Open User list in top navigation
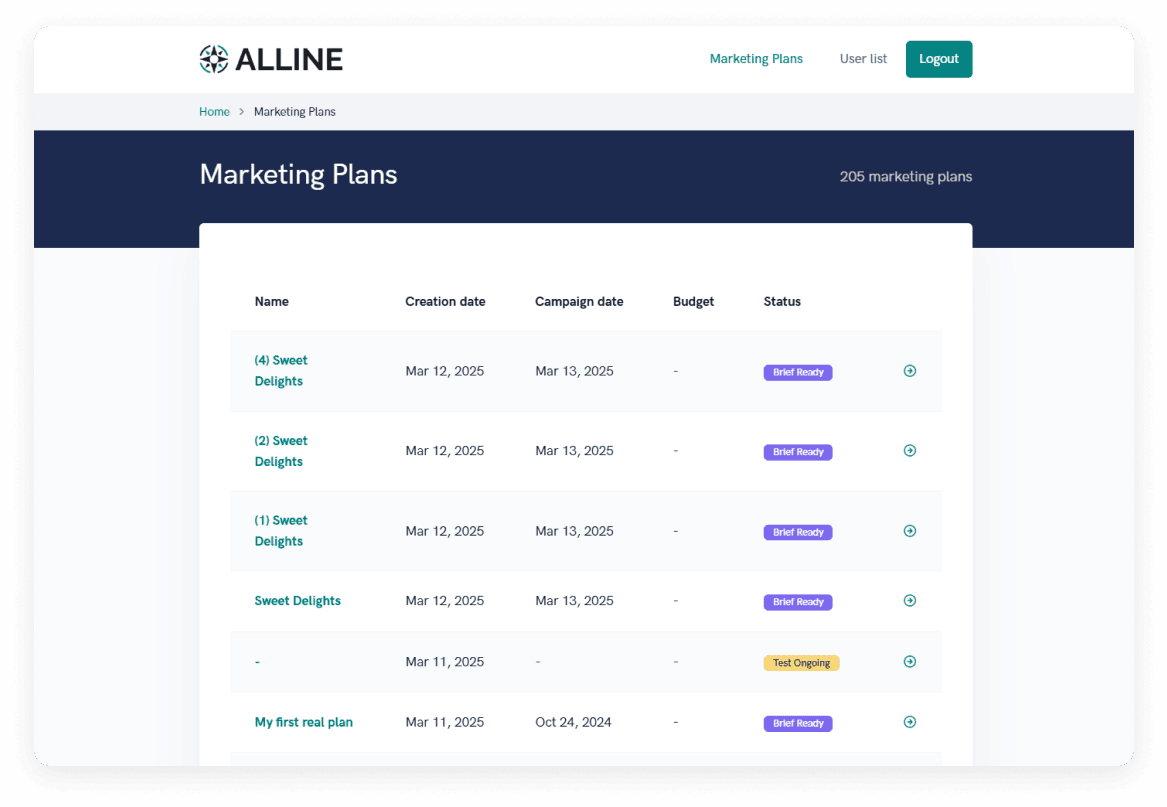The width and height of the screenshot is (1167, 807). [863, 59]
